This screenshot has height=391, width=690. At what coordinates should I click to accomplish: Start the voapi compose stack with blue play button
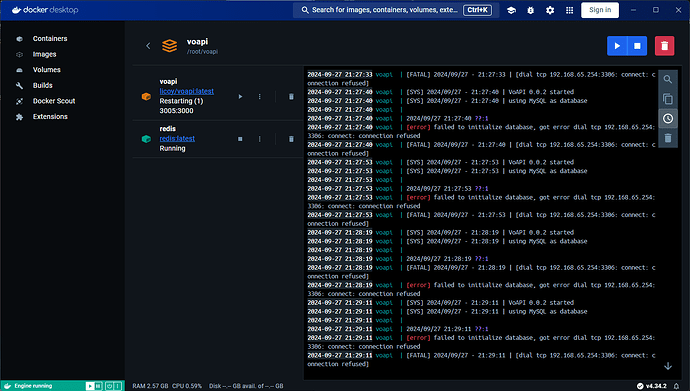[617, 46]
